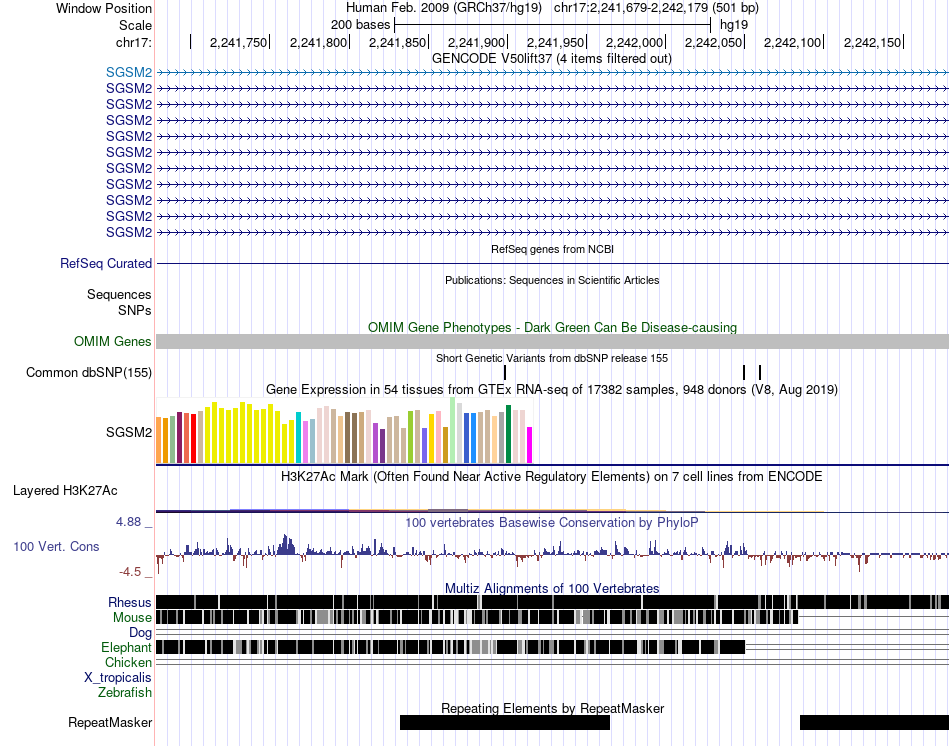Open RefSeq genes from NCBI track title
The height and width of the screenshot is (746, 950).
tap(552, 249)
